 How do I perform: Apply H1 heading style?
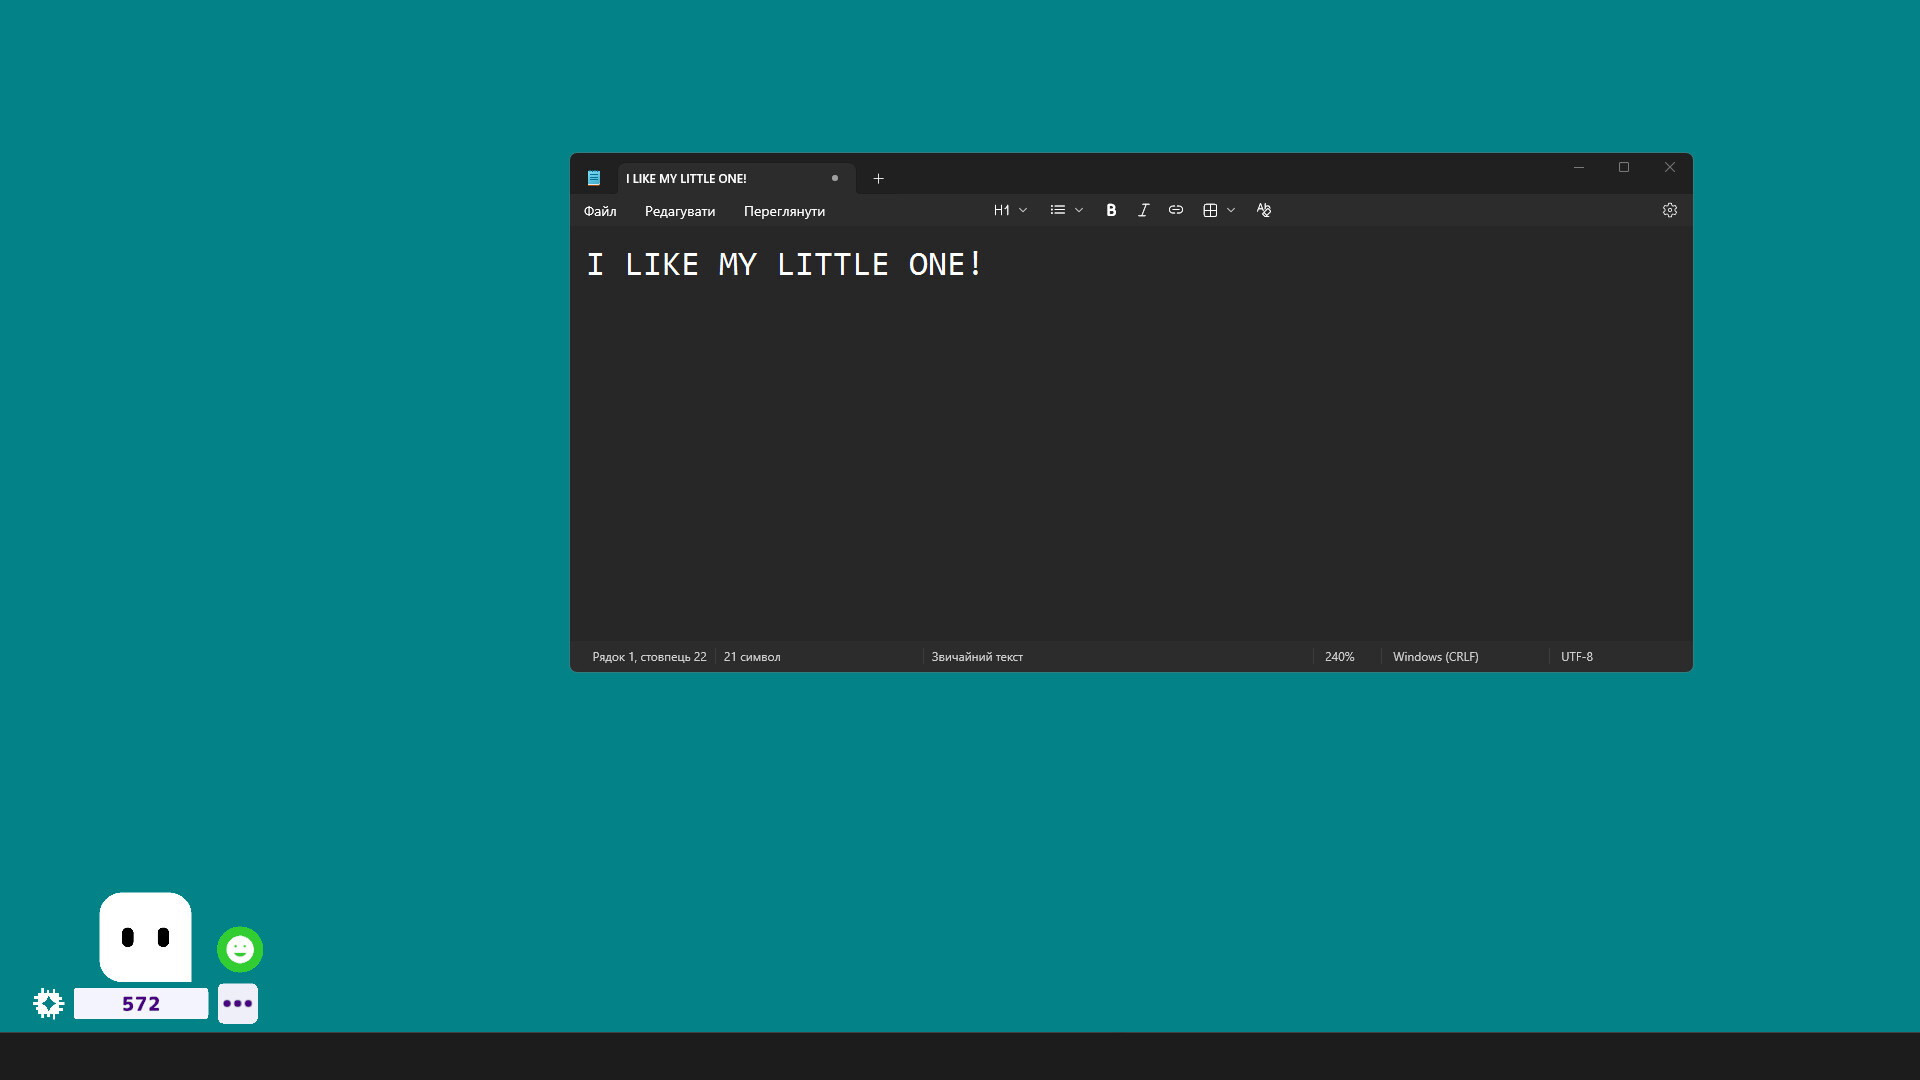(x=1002, y=210)
